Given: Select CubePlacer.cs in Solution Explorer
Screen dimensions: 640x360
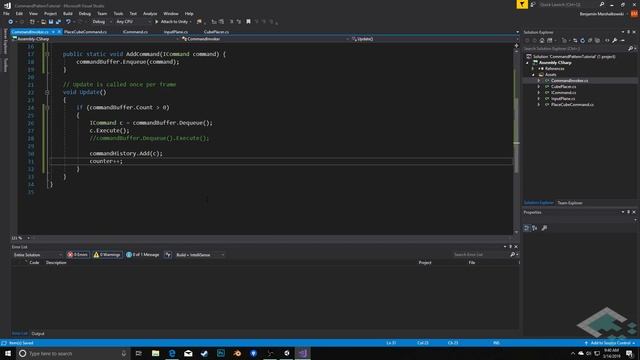Looking at the screenshot, I should (x=564, y=87).
